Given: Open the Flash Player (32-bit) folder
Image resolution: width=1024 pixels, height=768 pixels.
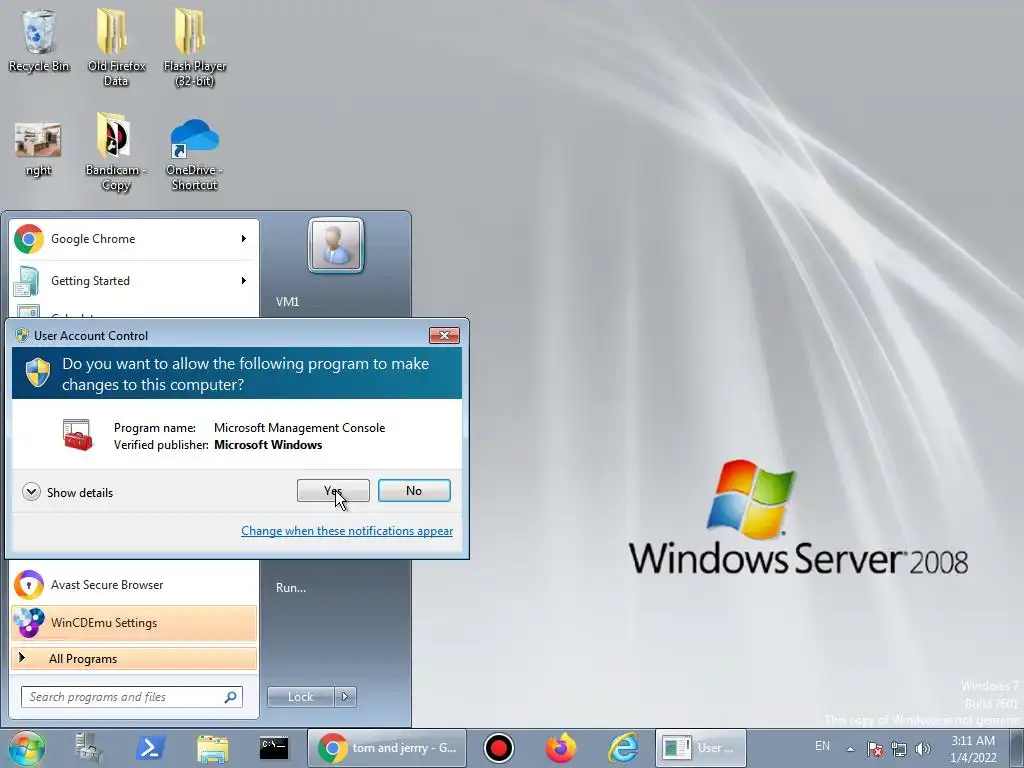Looking at the screenshot, I should point(195,47).
